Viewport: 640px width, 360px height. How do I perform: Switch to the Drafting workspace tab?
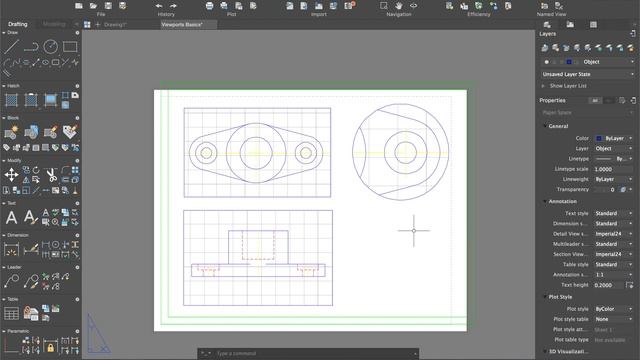coord(18,24)
